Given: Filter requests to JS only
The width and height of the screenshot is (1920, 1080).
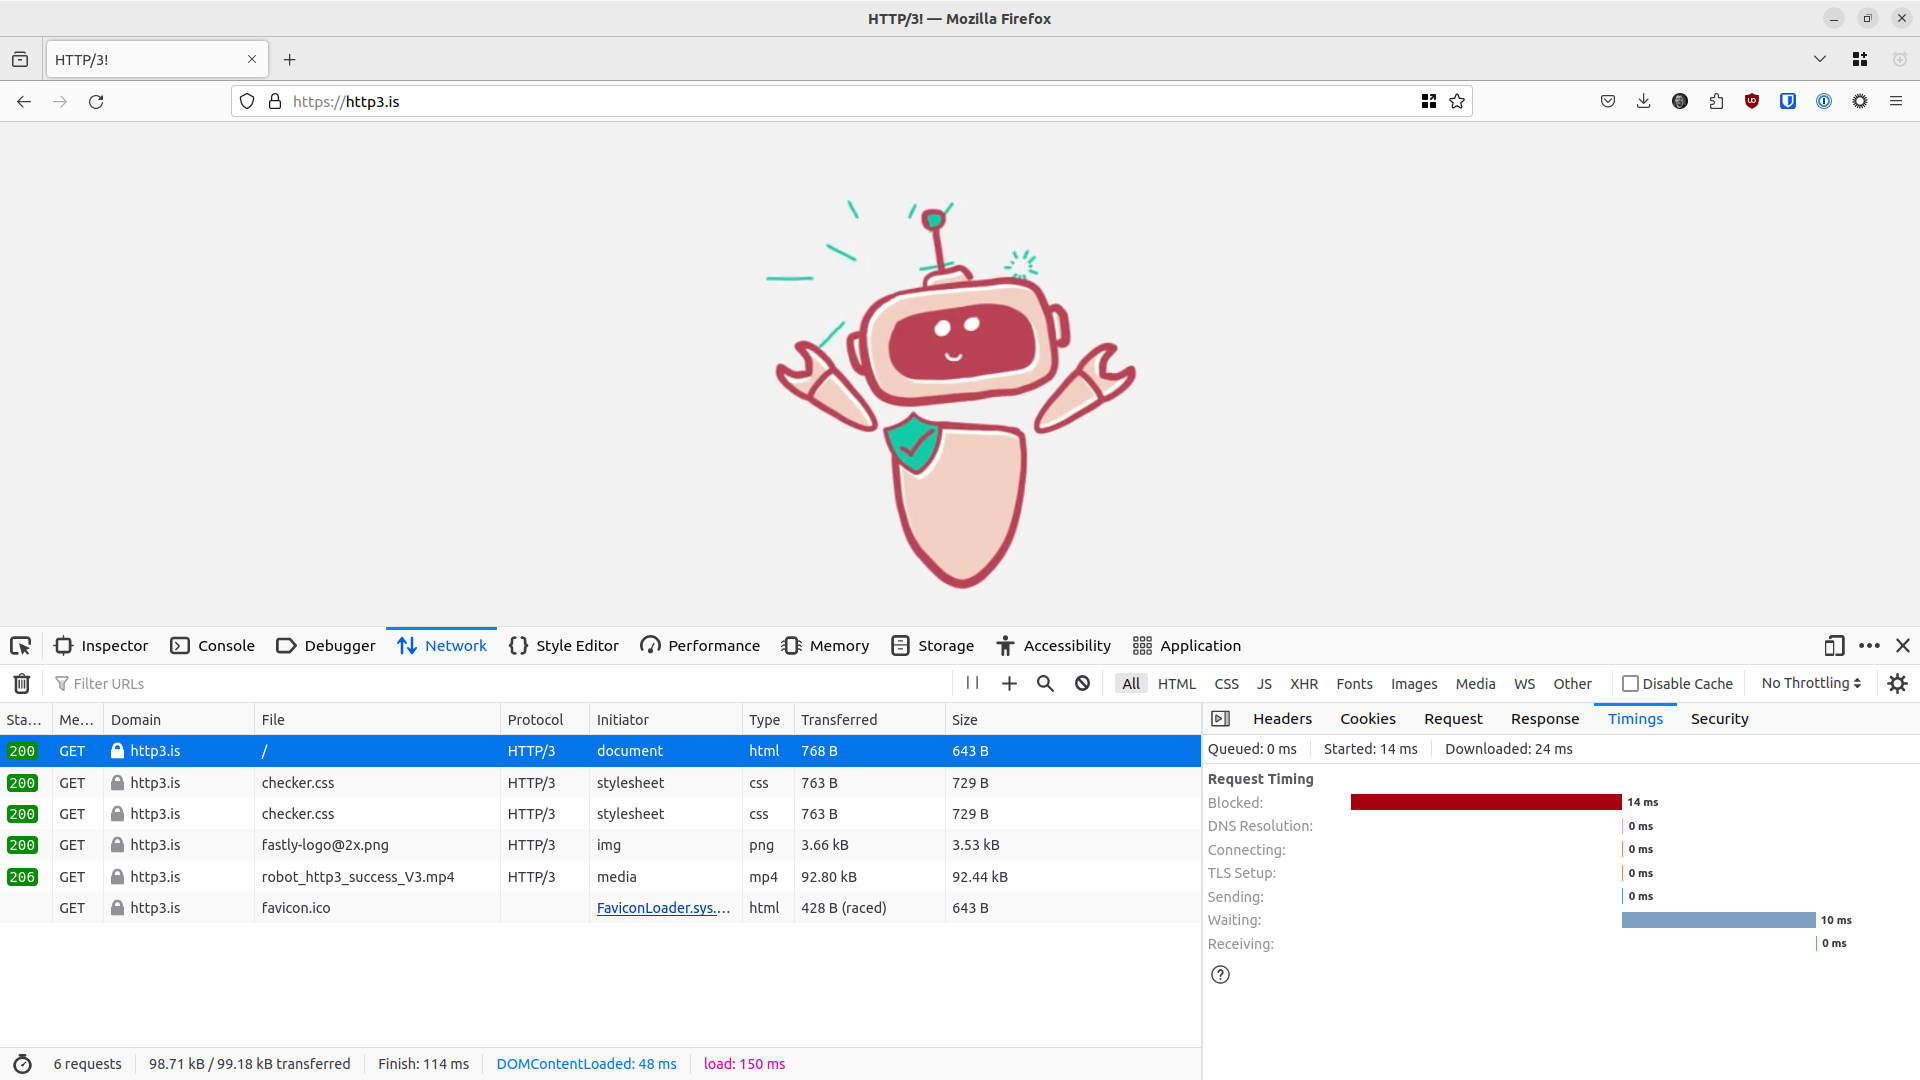Looking at the screenshot, I should 1265,684.
